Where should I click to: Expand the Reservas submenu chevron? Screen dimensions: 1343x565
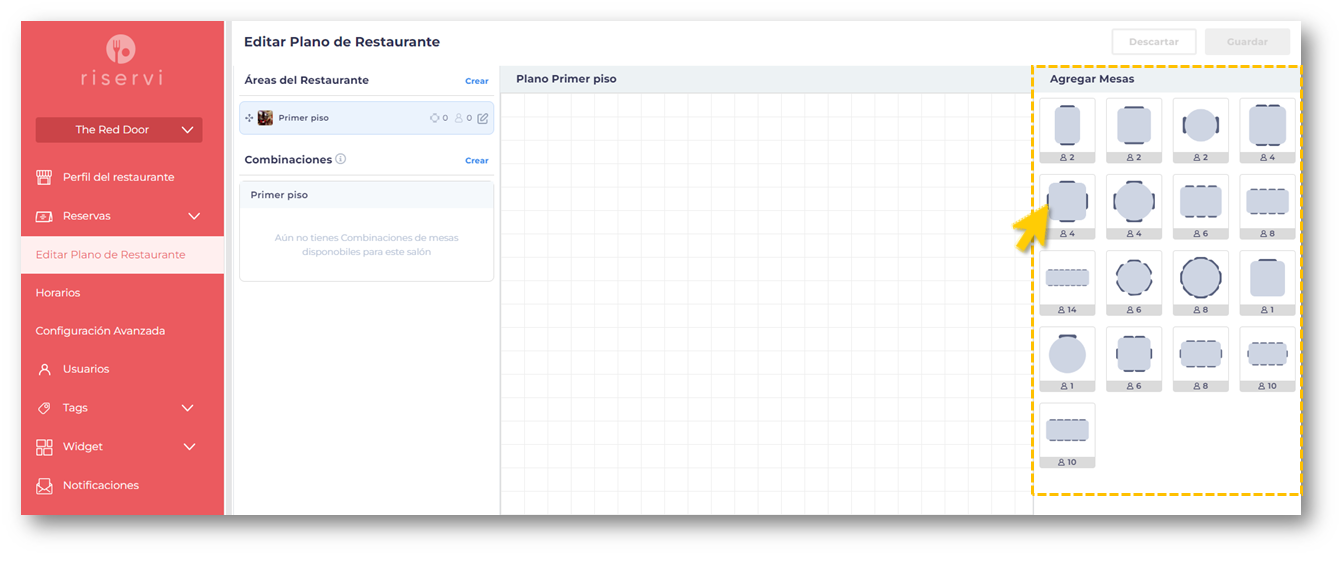click(194, 216)
